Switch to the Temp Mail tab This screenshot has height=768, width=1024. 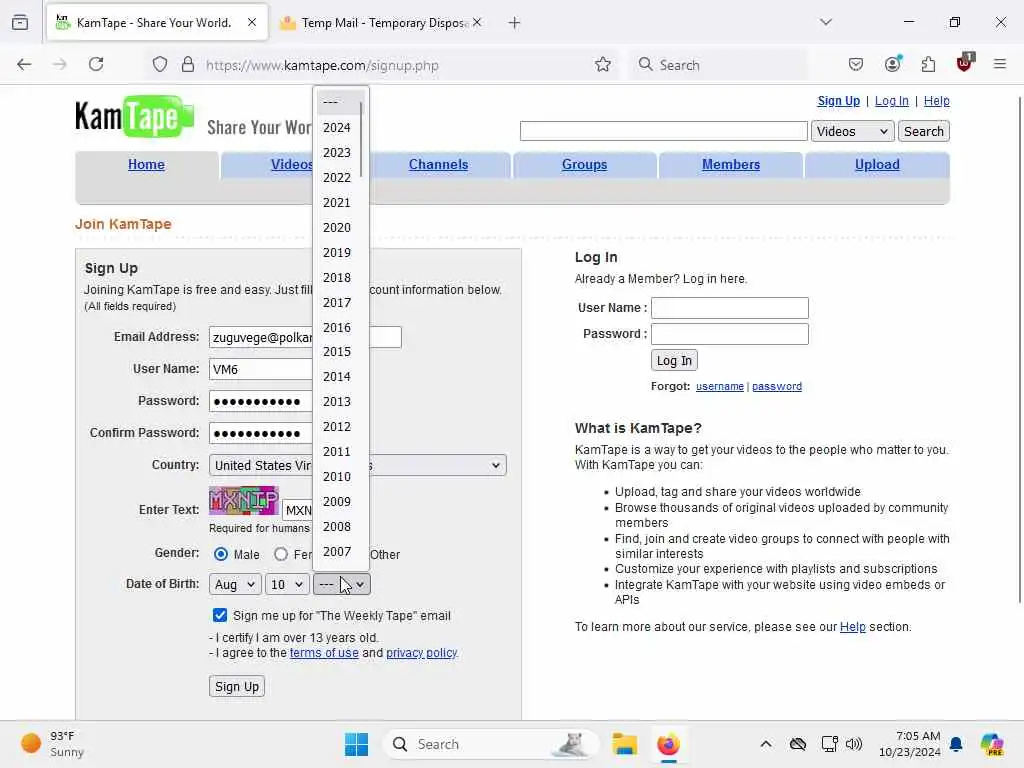(x=382, y=23)
